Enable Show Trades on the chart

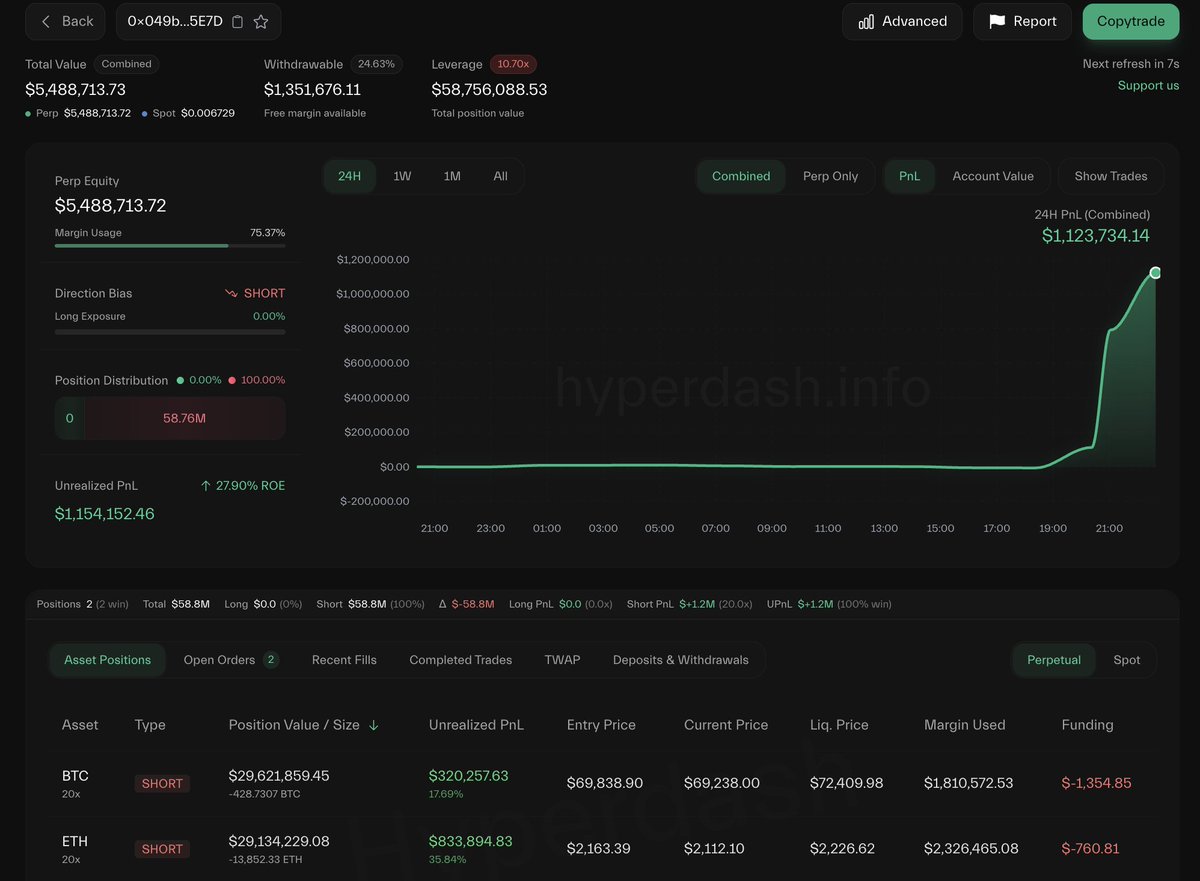coord(1110,175)
